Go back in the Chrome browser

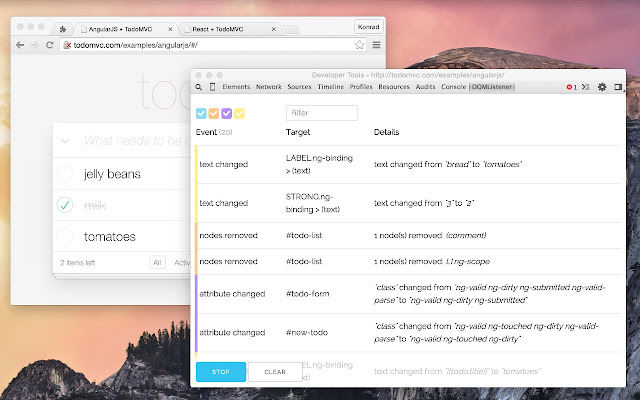pyautogui.click(x=20, y=45)
